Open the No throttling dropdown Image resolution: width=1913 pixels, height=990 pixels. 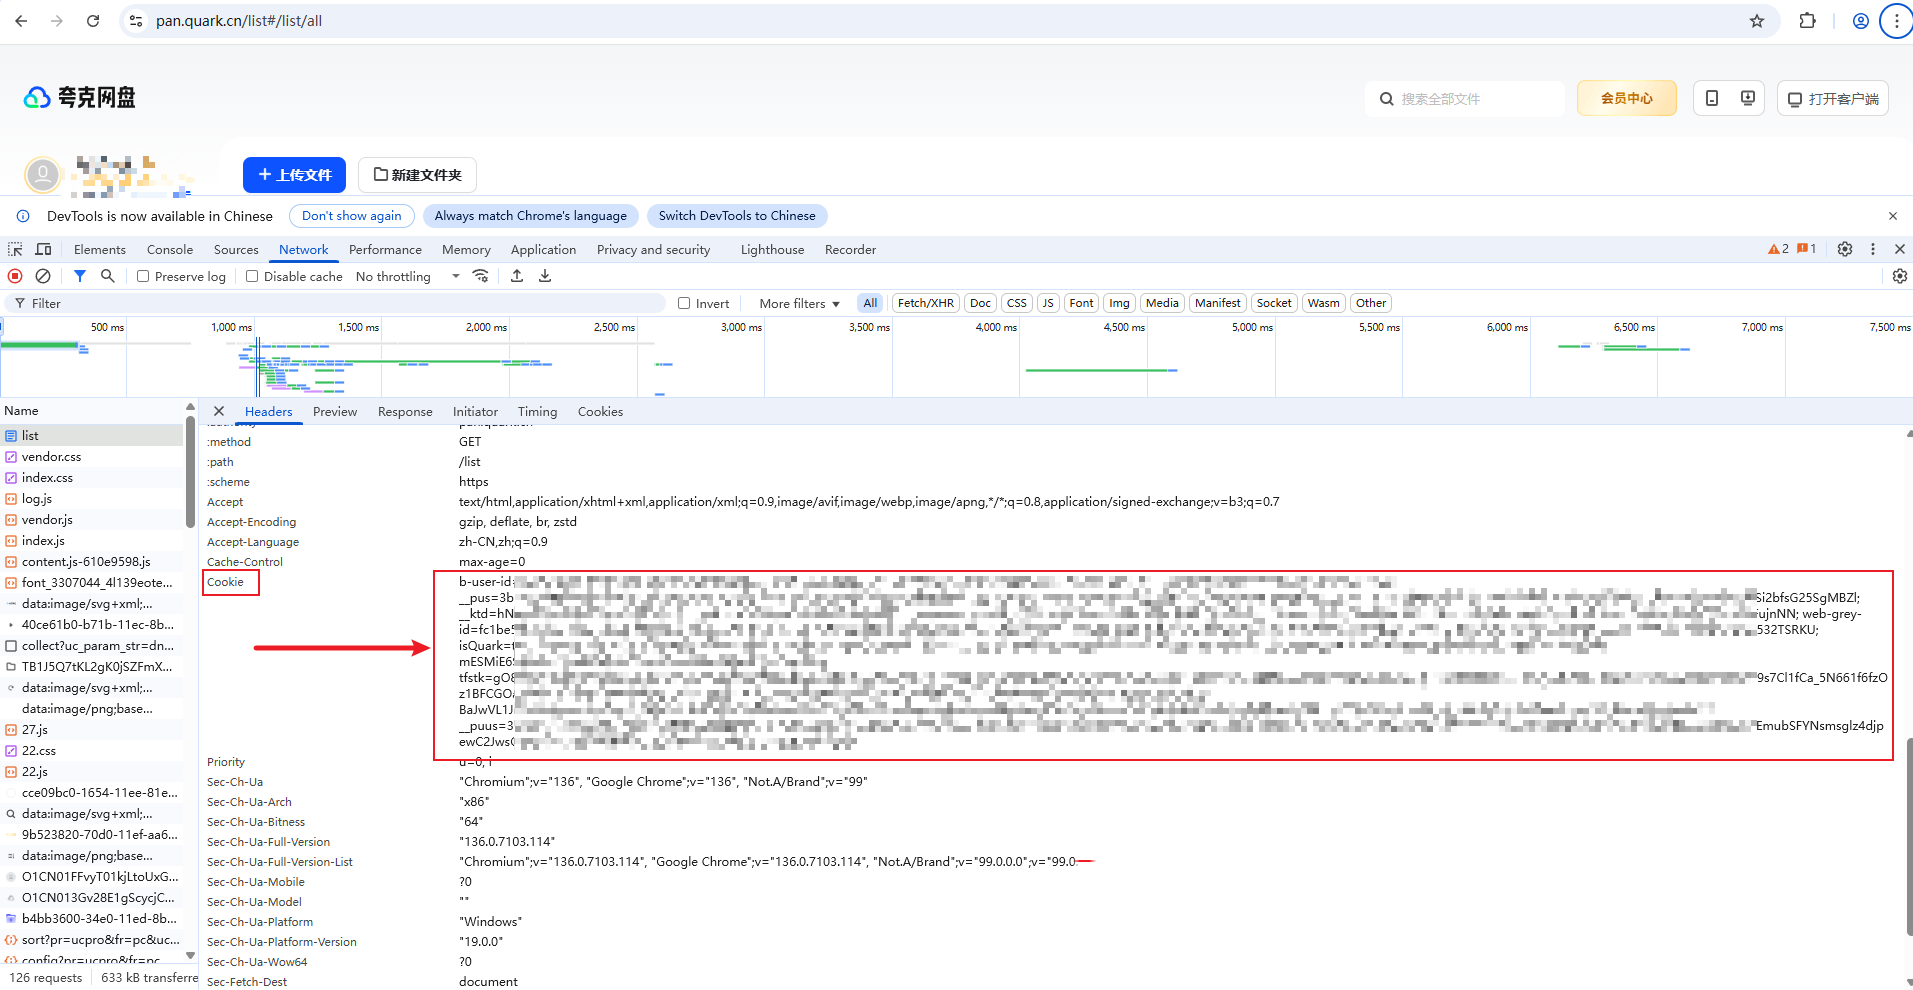click(x=407, y=277)
